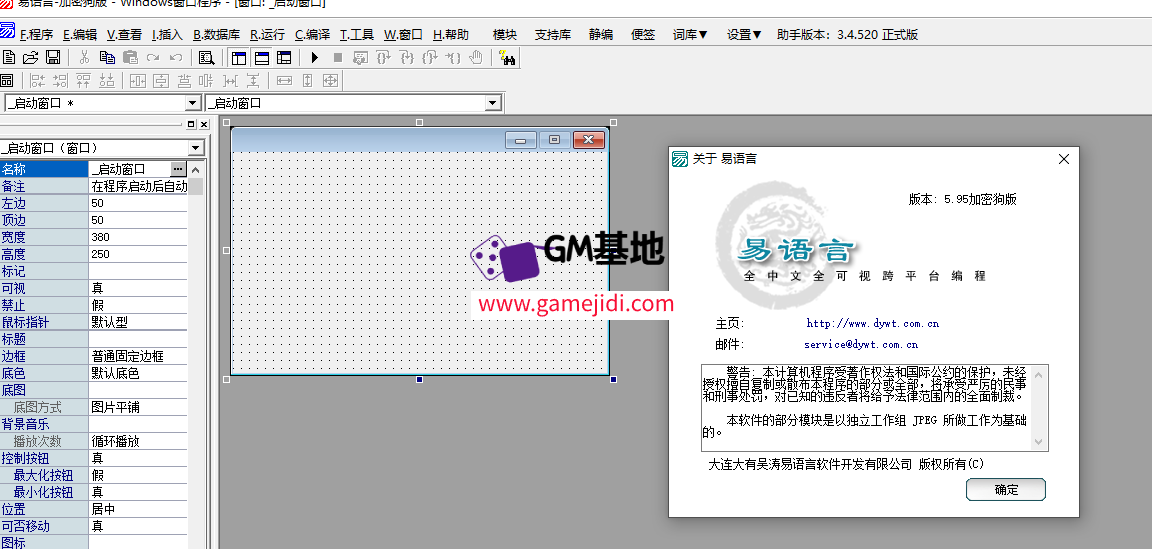The image size is (1152, 549).
Task: Close the 关于 易语言 dialog
Action: 1063,159
